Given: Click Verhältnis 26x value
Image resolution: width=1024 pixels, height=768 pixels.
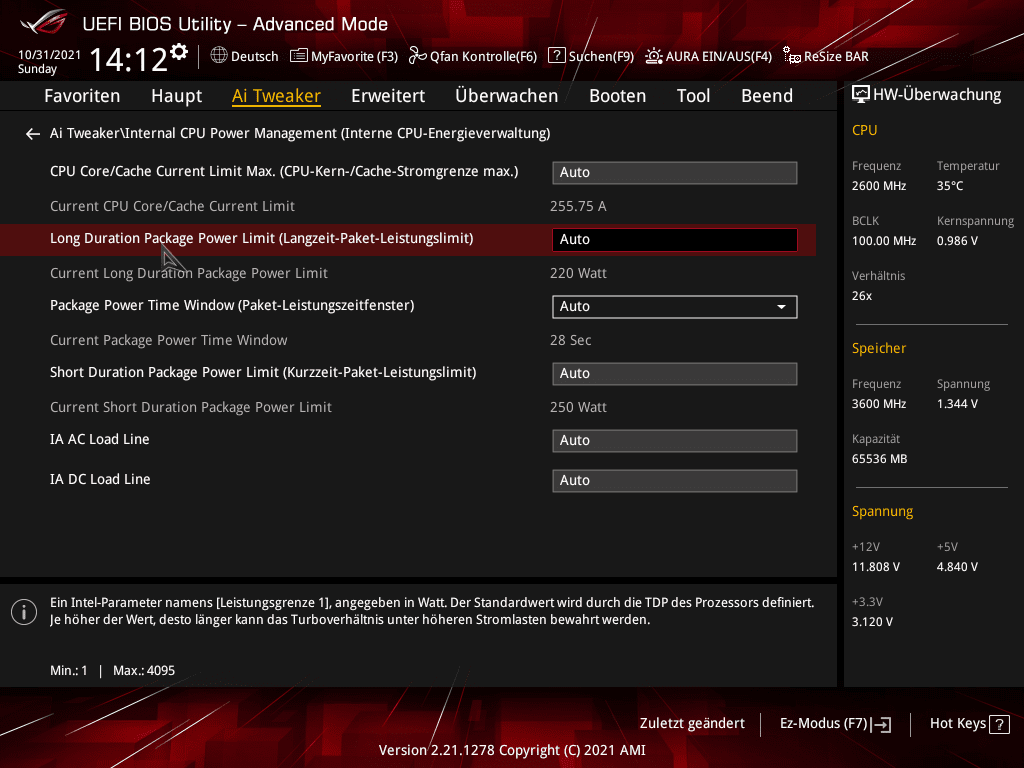Looking at the screenshot, I should pos(861,296).
